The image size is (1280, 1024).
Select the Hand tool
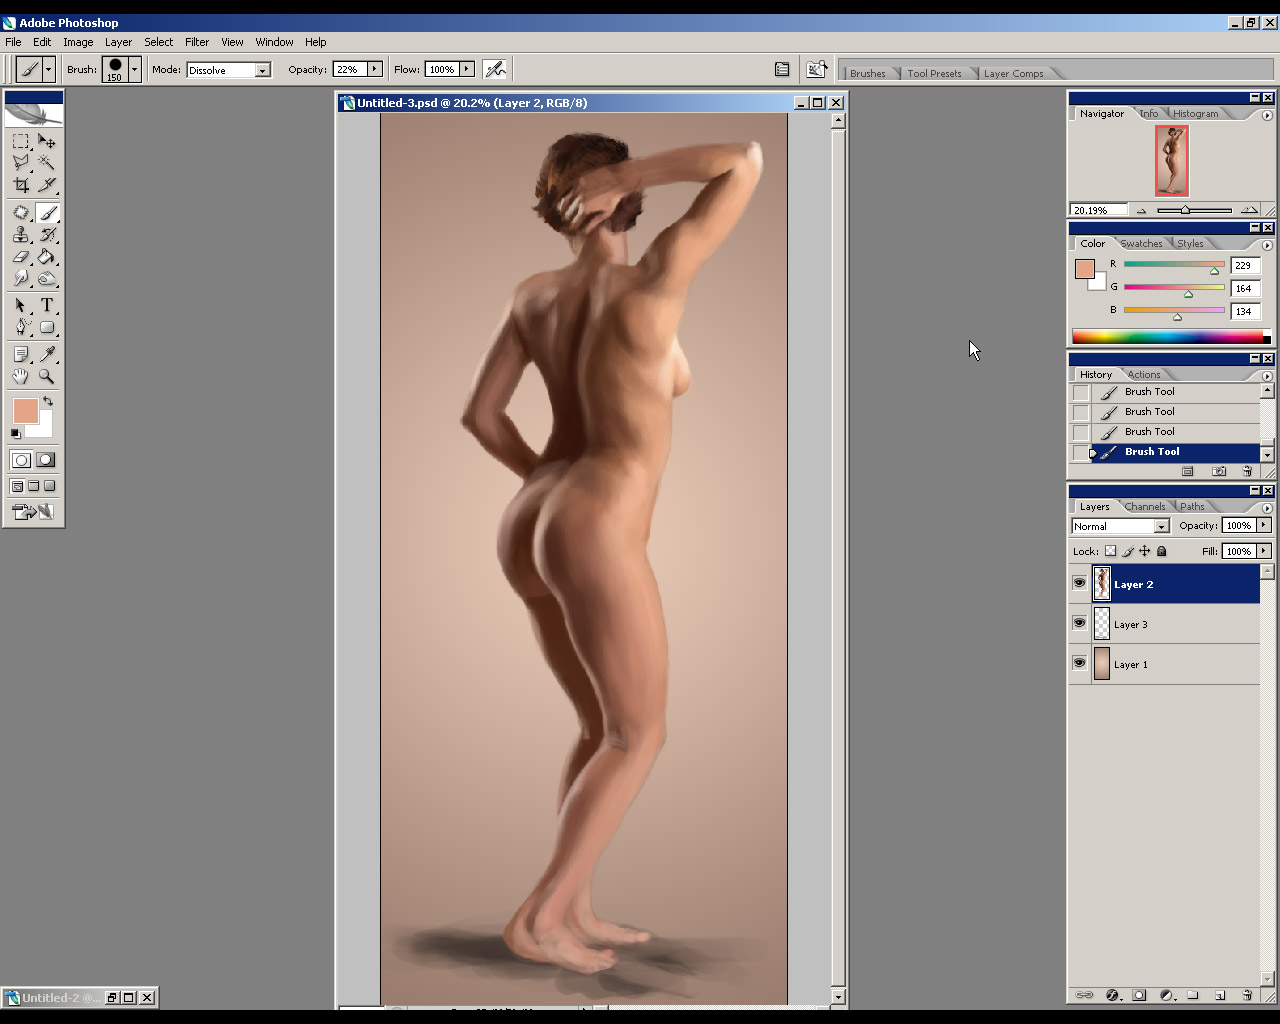pyautogui.click(x=21, y=377)
